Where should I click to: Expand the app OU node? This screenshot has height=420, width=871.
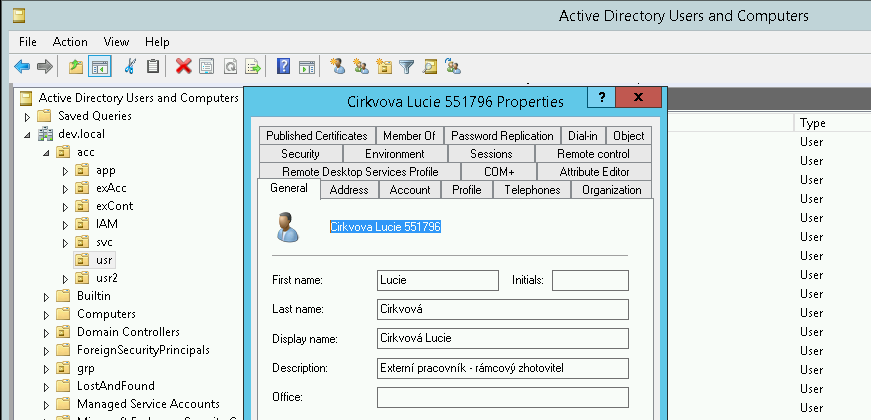click(x=66, y=171)
